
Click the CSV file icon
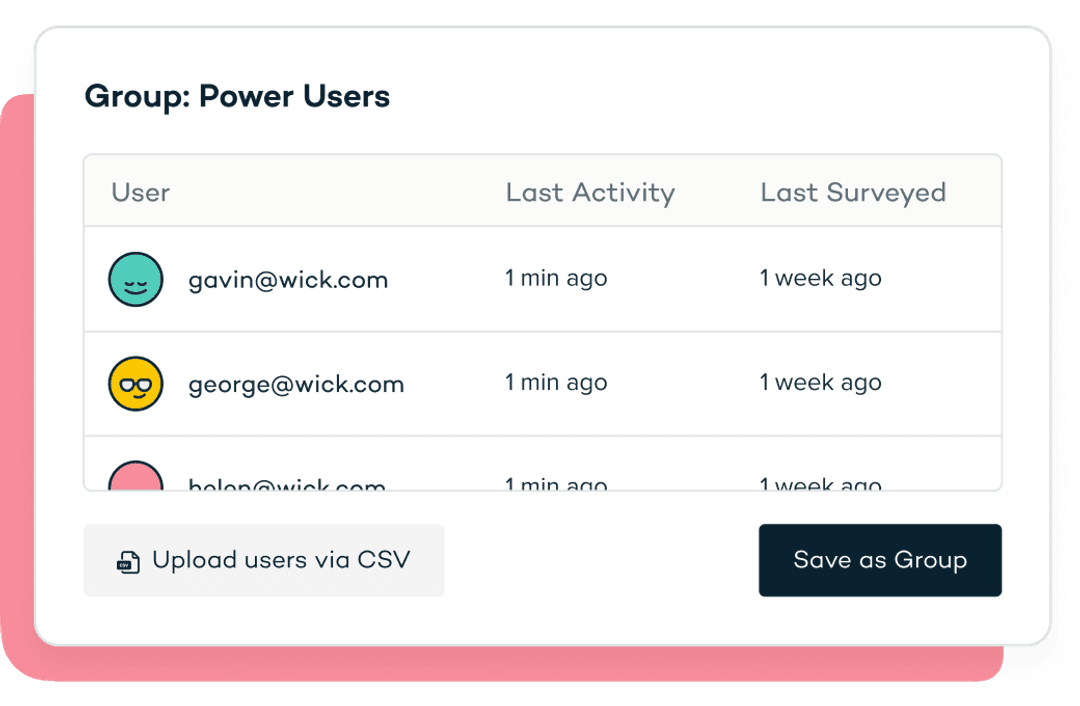coord(128,562)
